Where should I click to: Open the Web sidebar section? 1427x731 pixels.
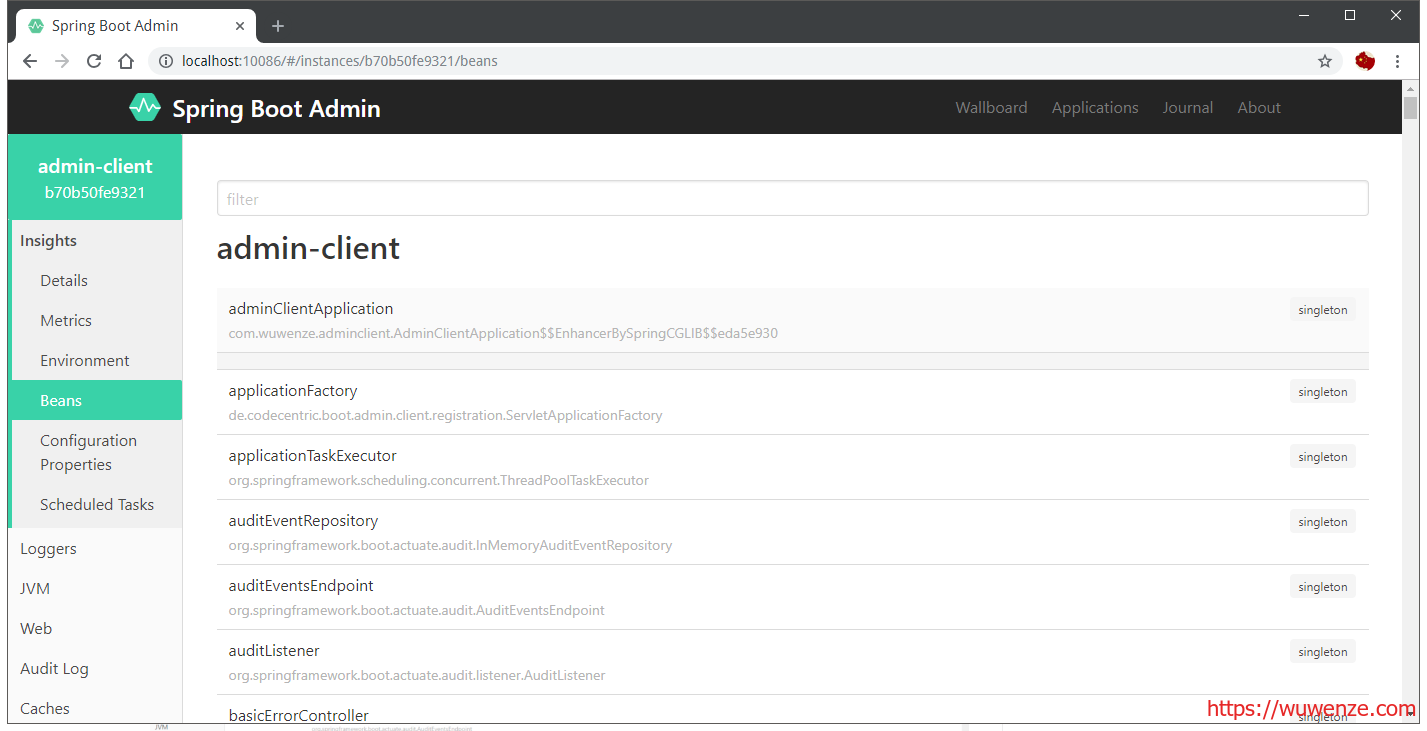pyautogui.click(x=95, y=628)
